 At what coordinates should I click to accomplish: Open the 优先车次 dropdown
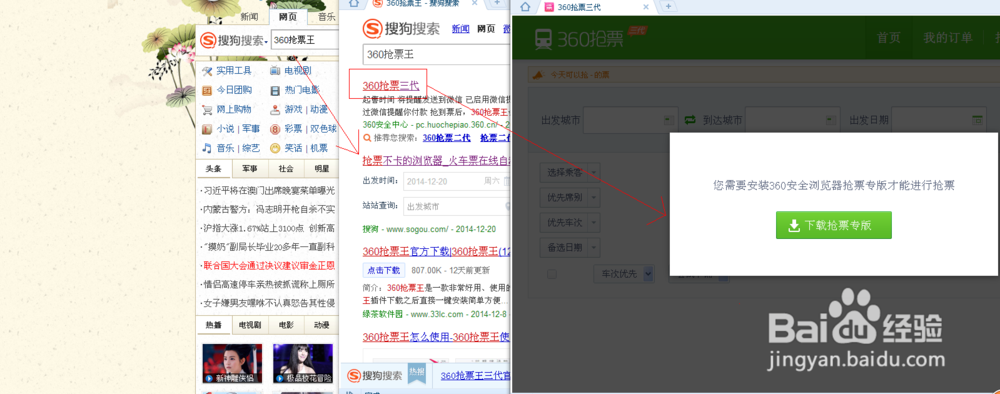[570, 223]
